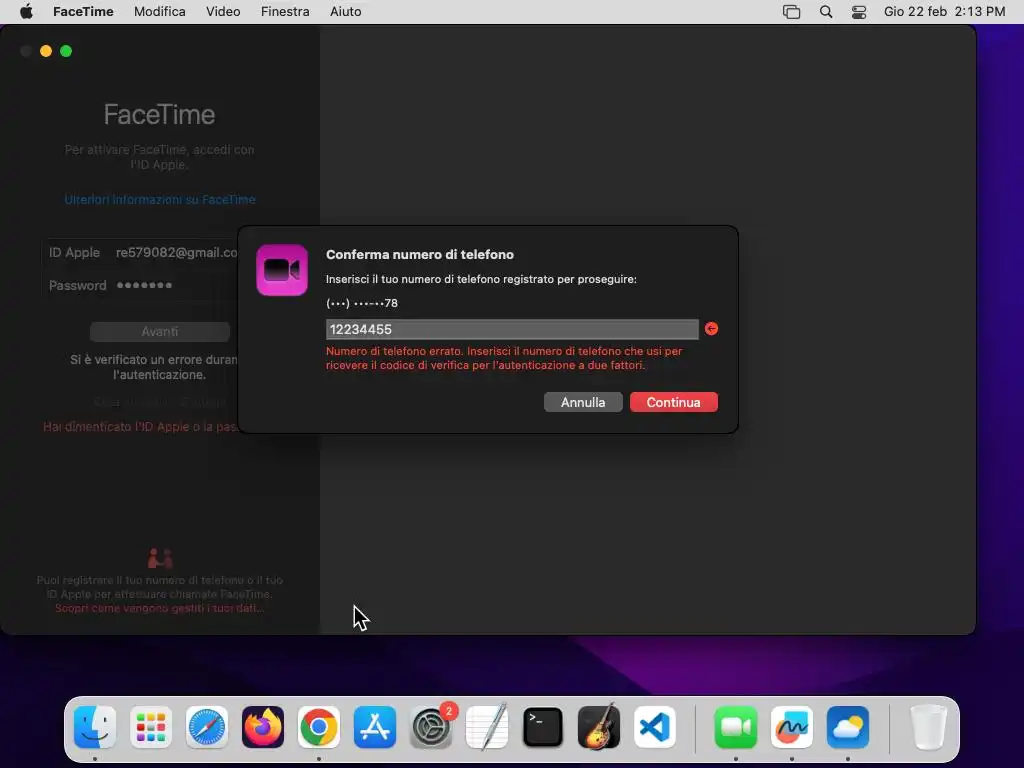
Task: Open Launchpad from the Dock
Action: (x=151, y=727)
